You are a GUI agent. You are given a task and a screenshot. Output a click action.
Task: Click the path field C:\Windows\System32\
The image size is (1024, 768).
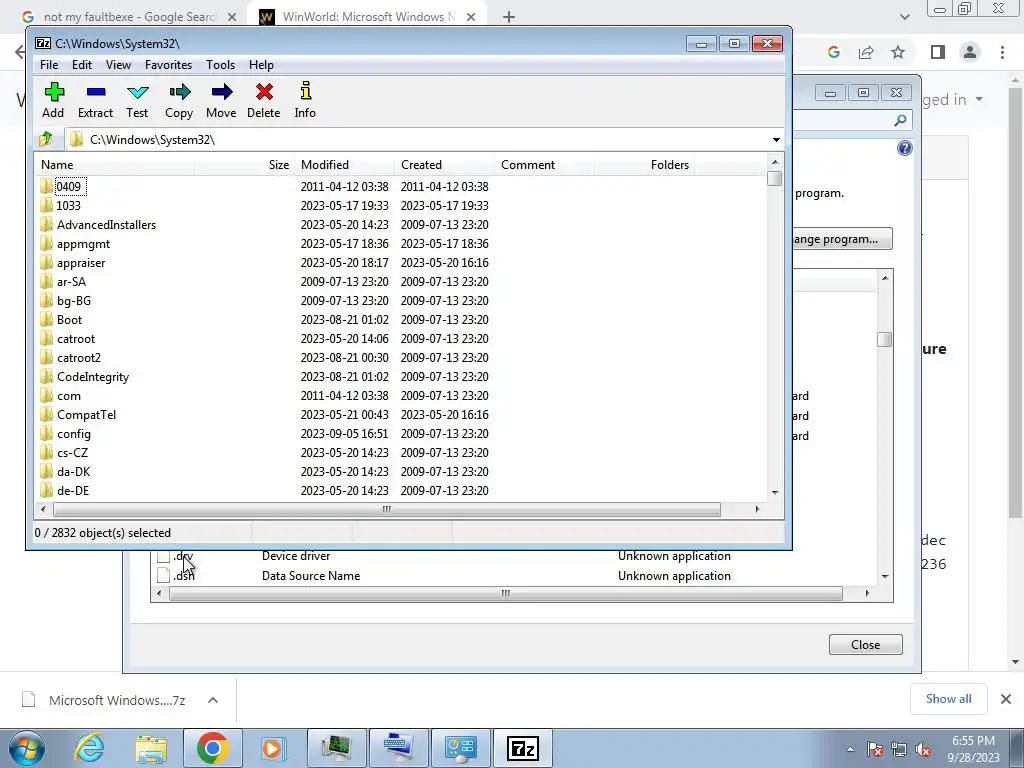(418, 140)
